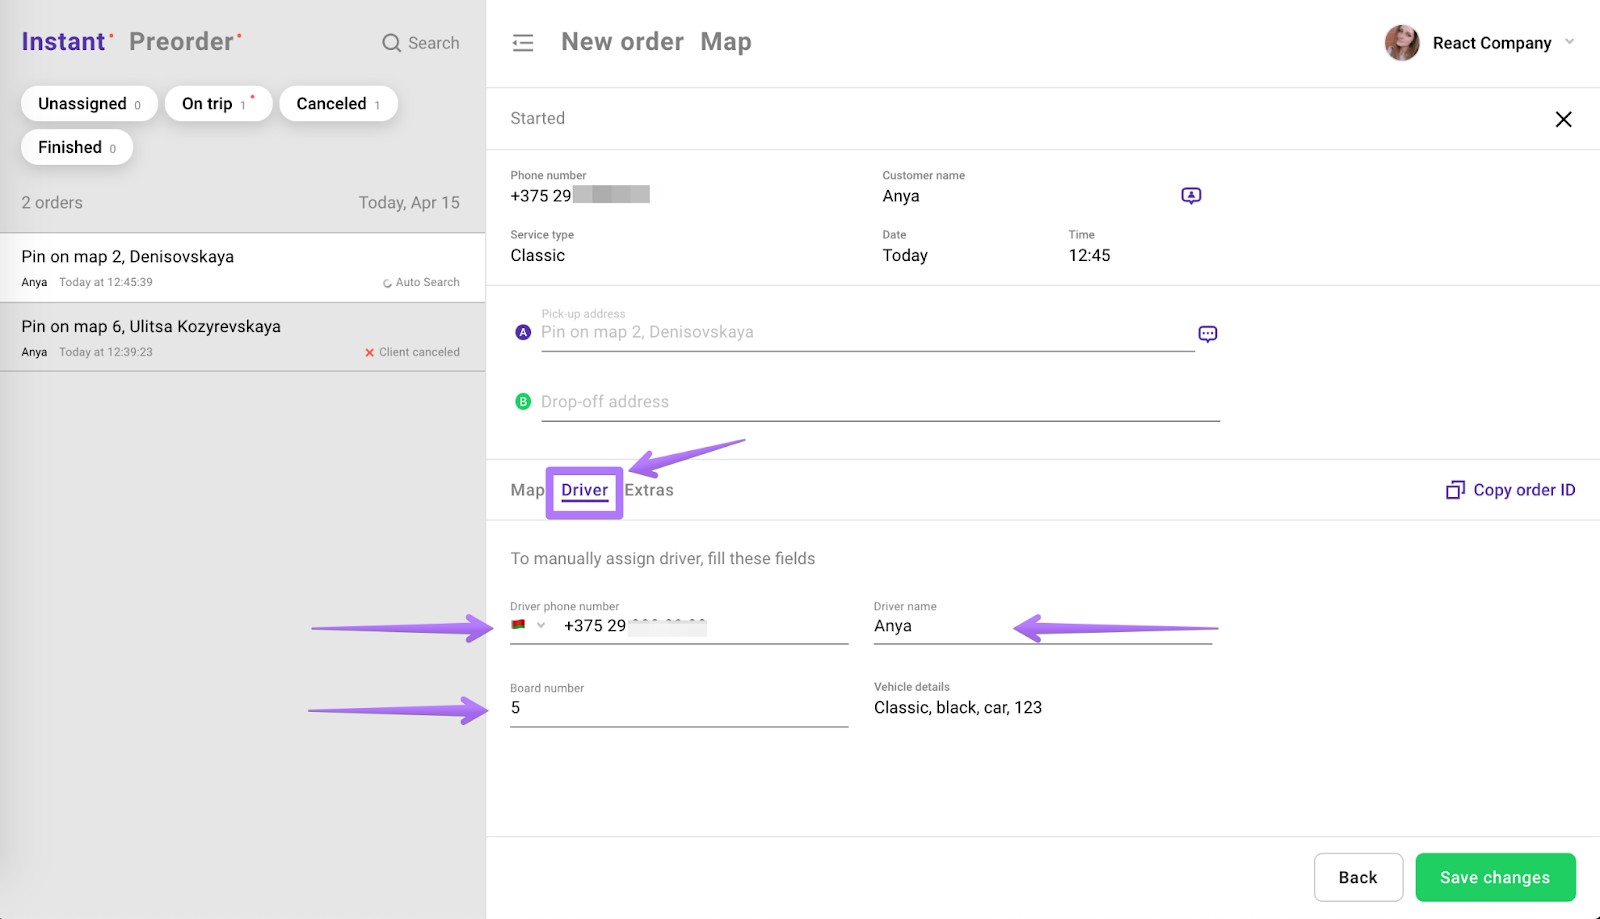1600x919 pixels.
Task: Filter orders by On trip status
Action: 218,104
